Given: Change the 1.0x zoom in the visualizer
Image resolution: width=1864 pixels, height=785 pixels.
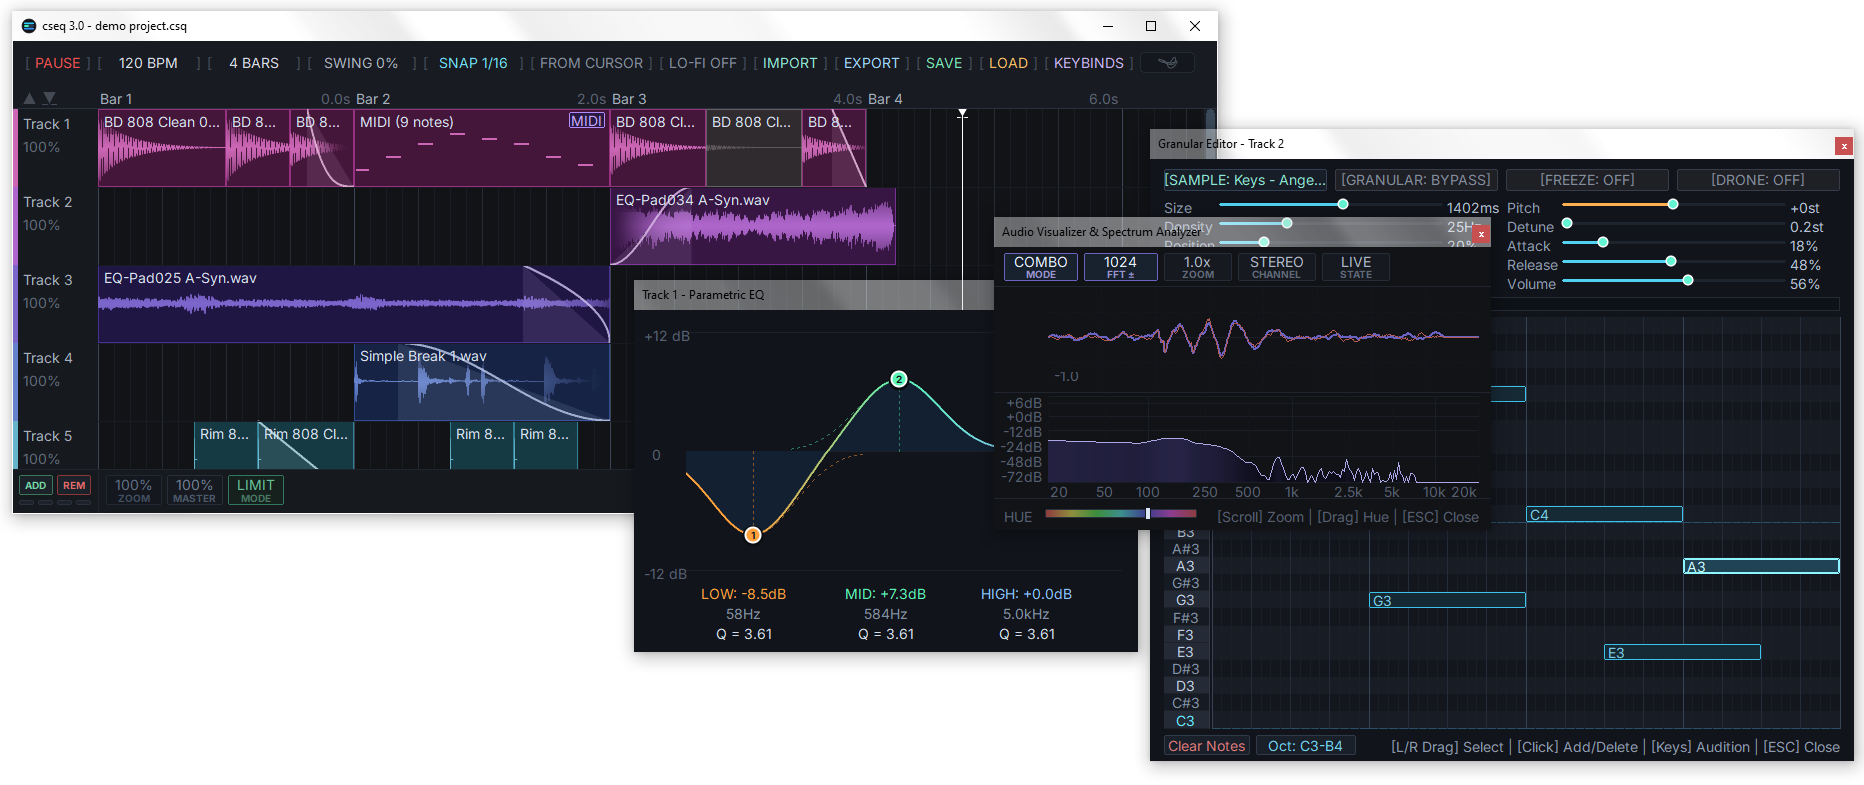Looking at the screenshot, I should (x=1198, y=267).
